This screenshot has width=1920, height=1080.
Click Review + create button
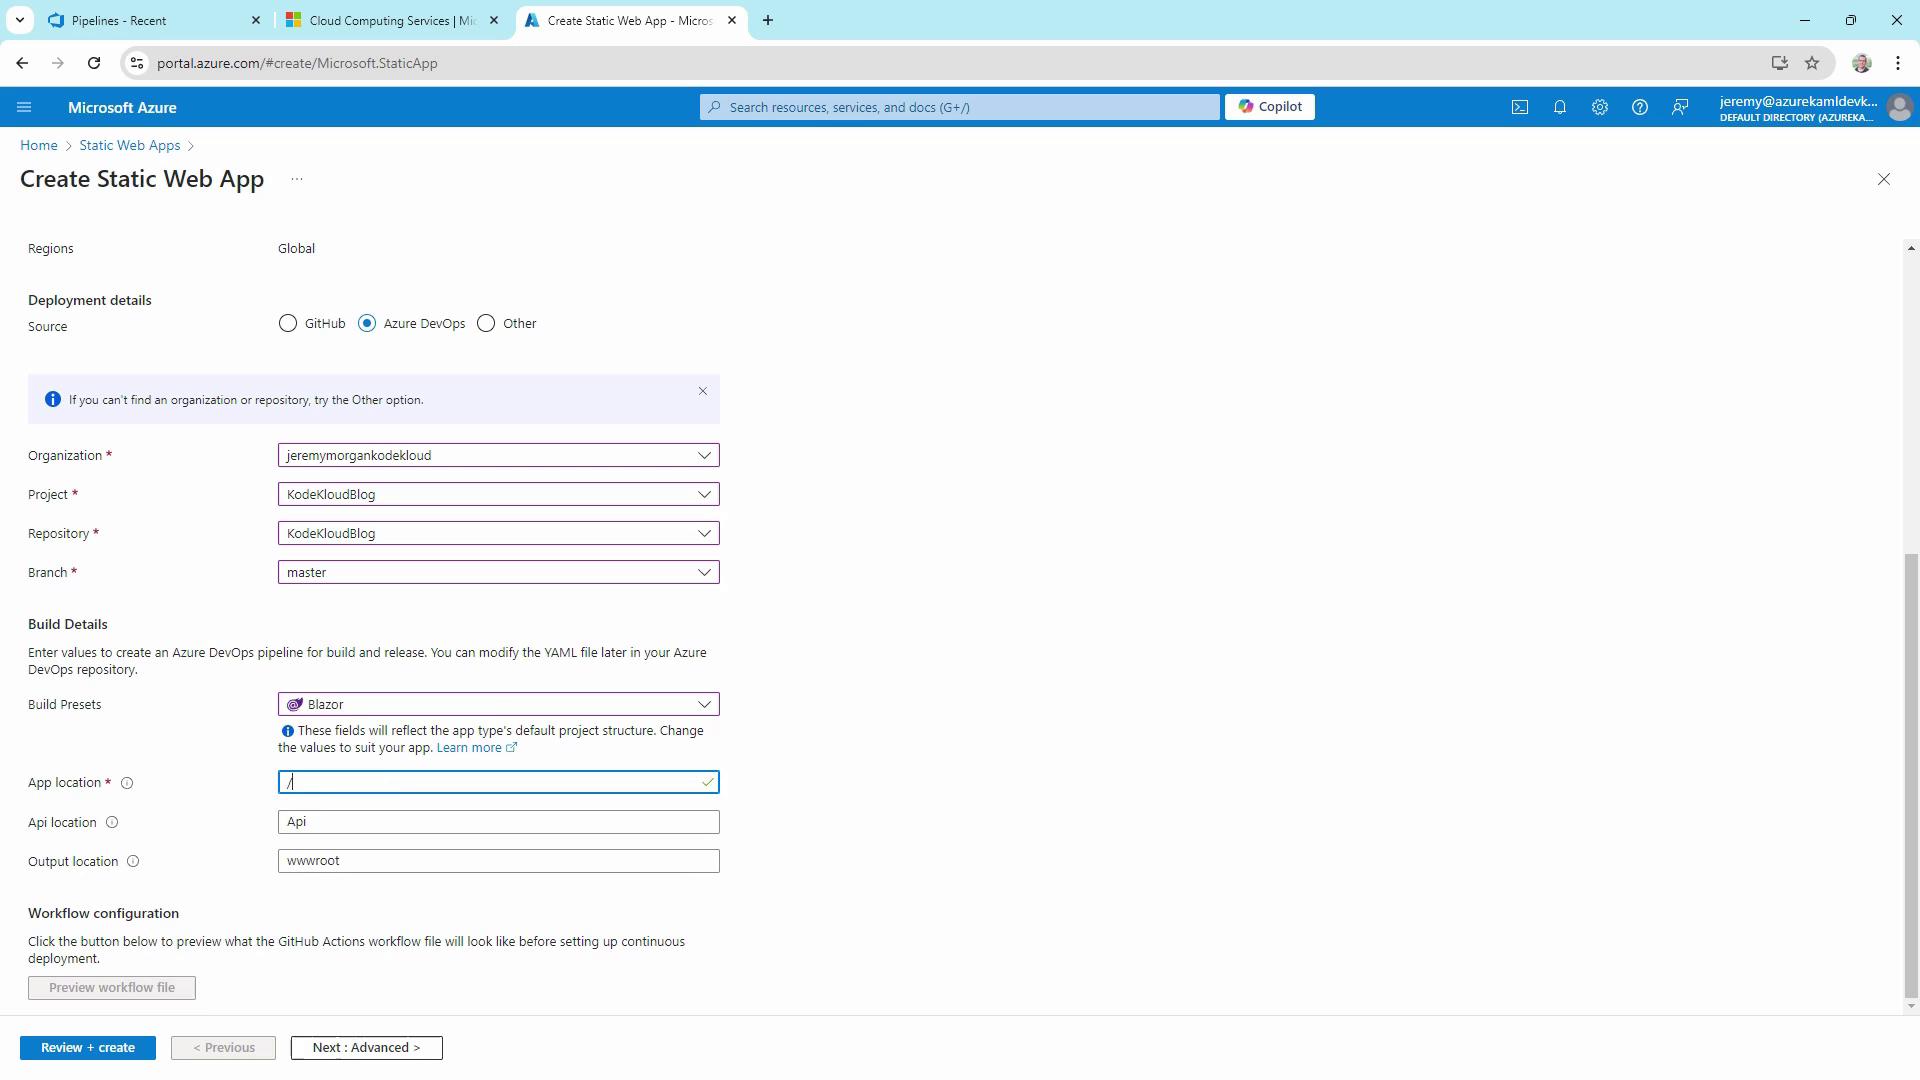(88, 1047)
